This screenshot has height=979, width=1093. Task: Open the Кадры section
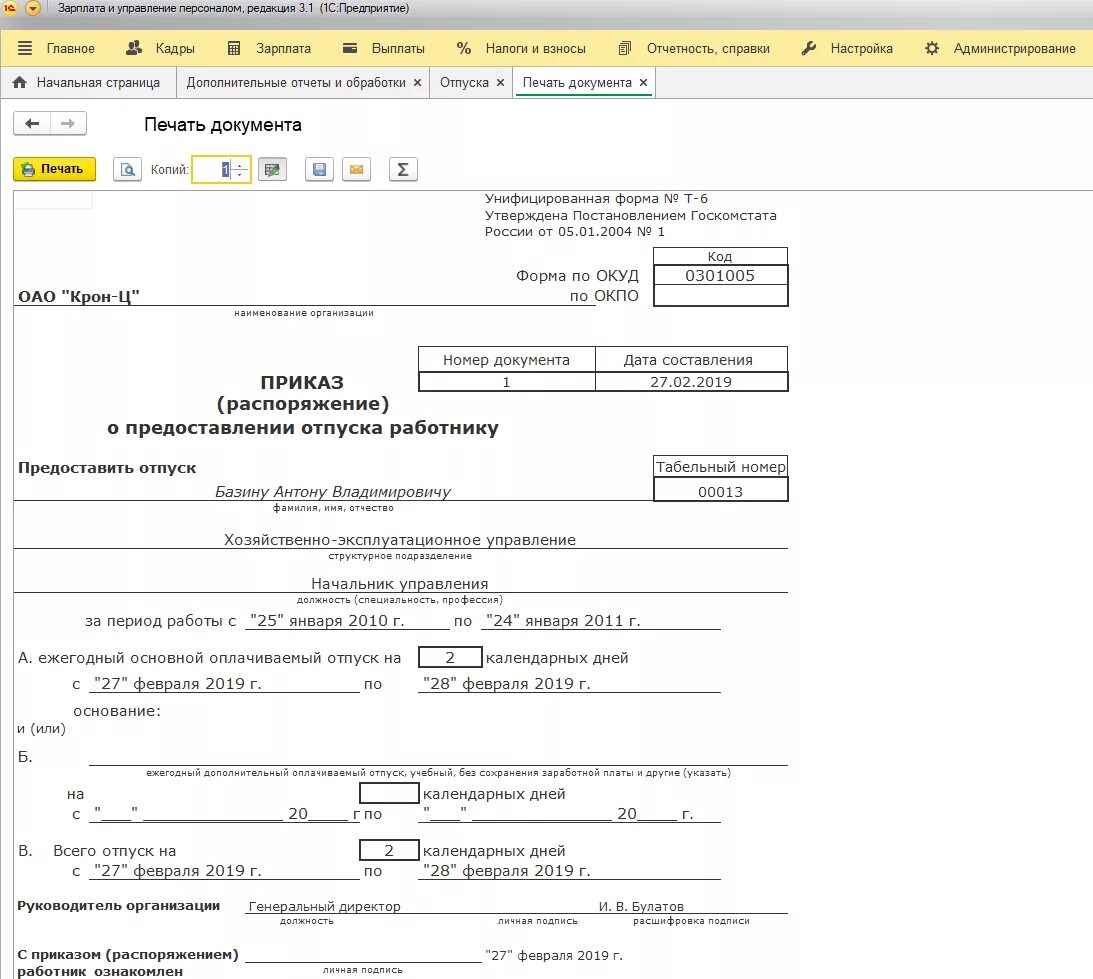[x=175, y=48]
